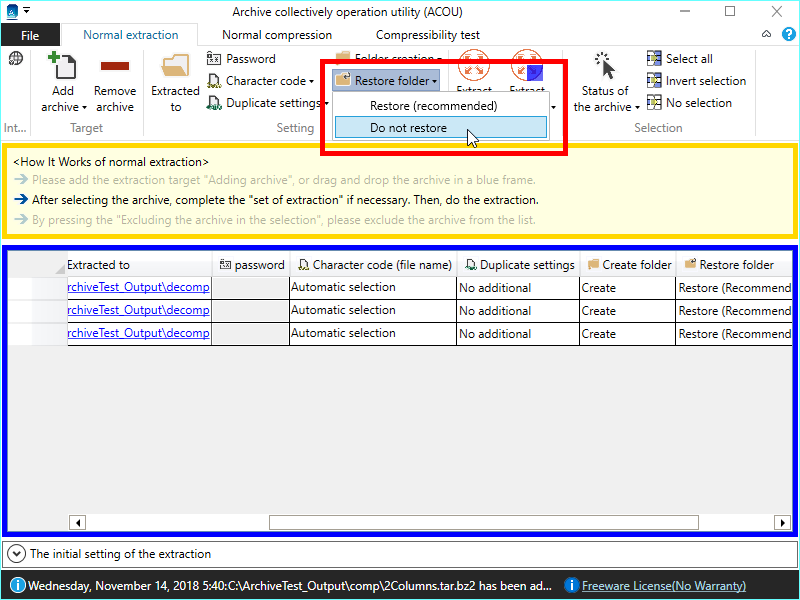Click the Remove archive icon
The image size is (800, 600).
[115, 67]
